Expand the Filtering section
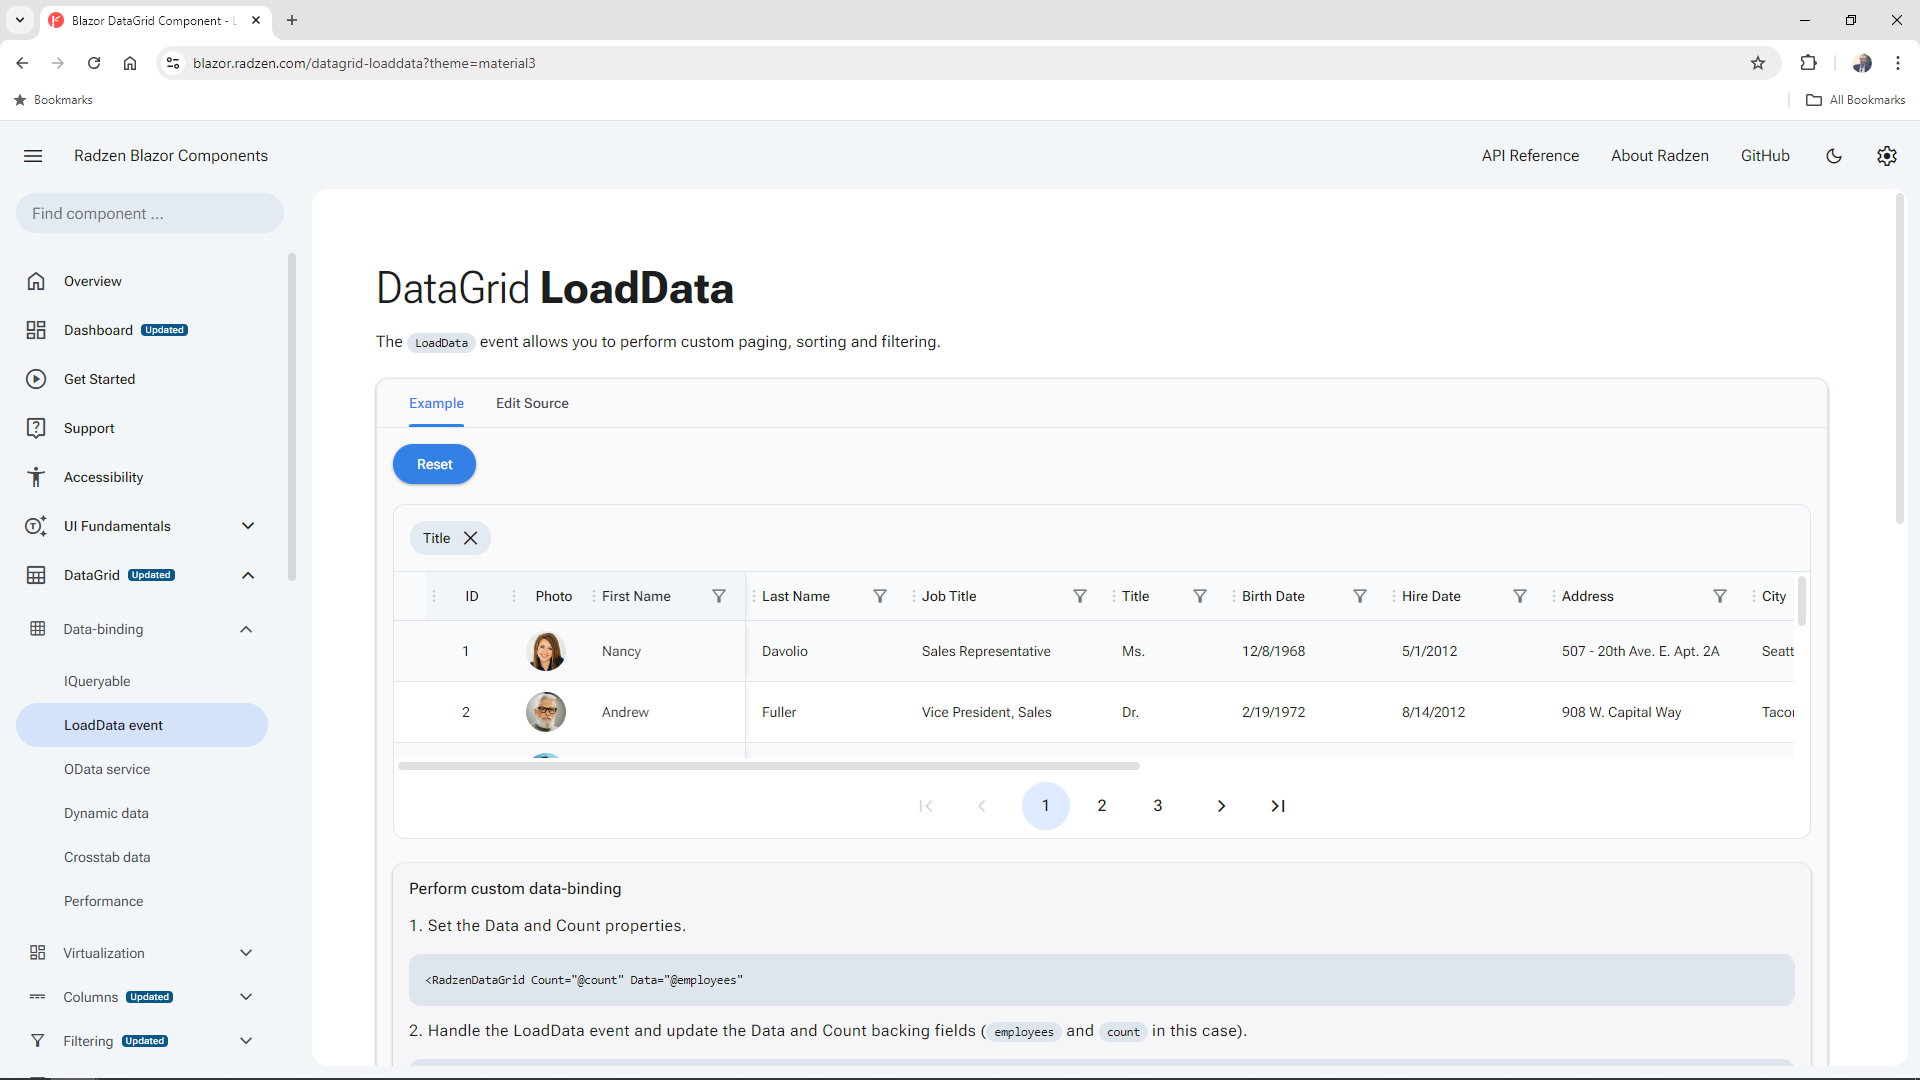 click(246, 1041)
